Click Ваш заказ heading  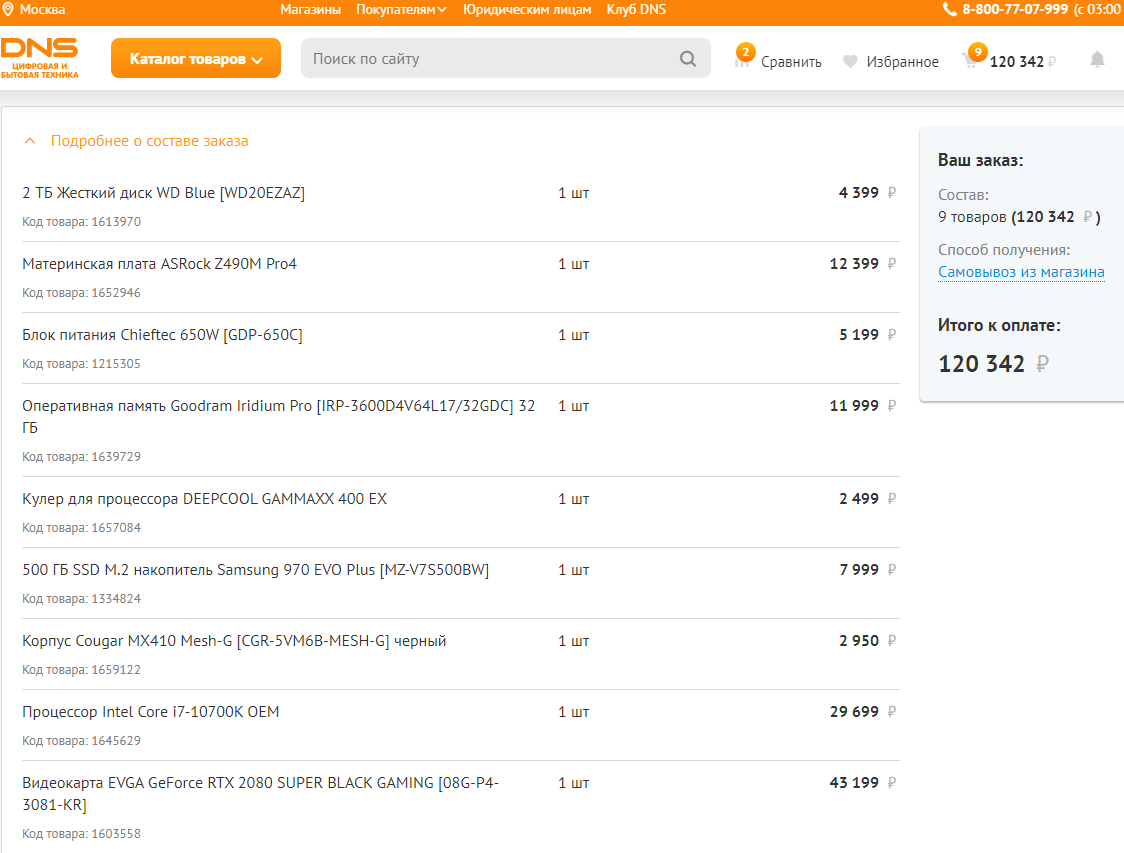pos(980,160)
